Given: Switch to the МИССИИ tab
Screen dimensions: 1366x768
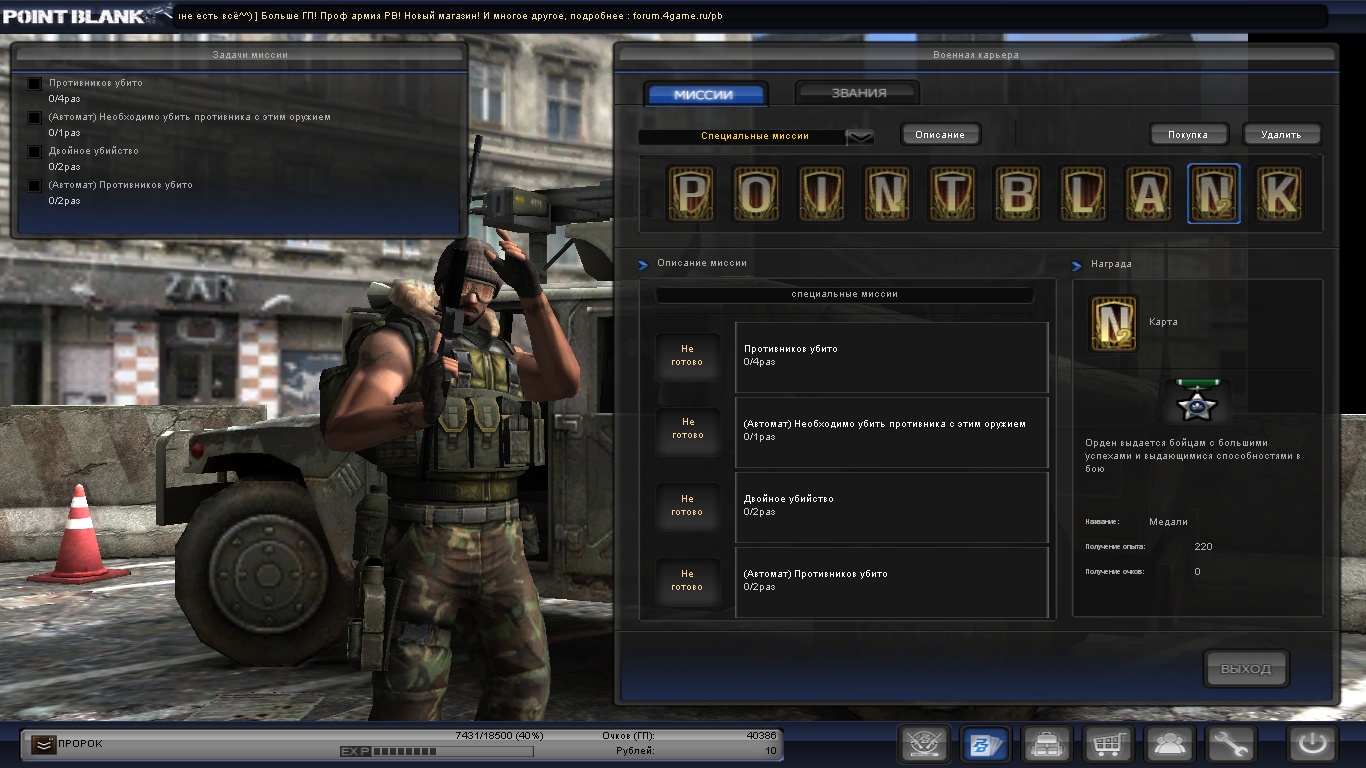Looking at the screenshot, I should (x=705, y=94).
